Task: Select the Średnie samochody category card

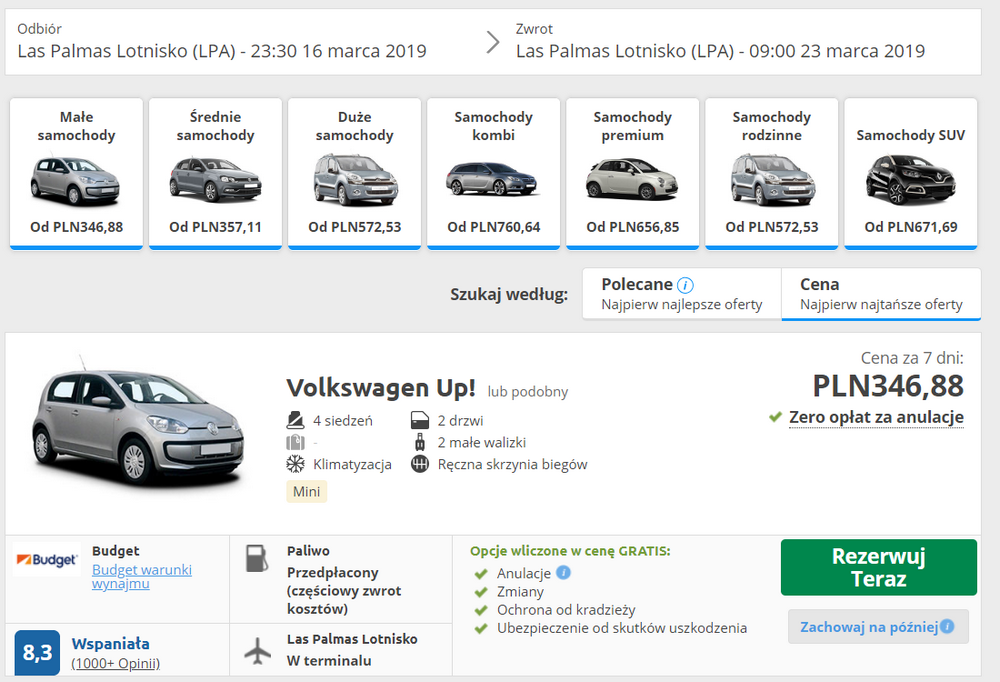Action: [216, 174]
